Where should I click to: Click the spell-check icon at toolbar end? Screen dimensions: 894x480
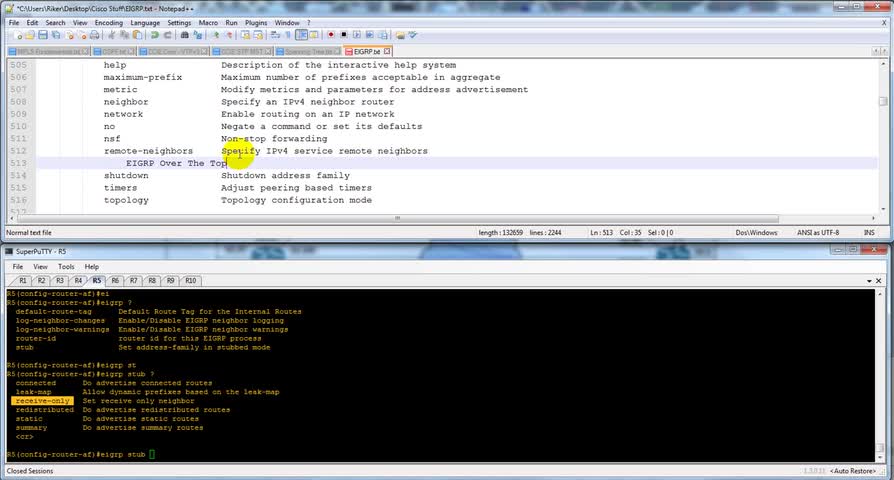(413, 35)
